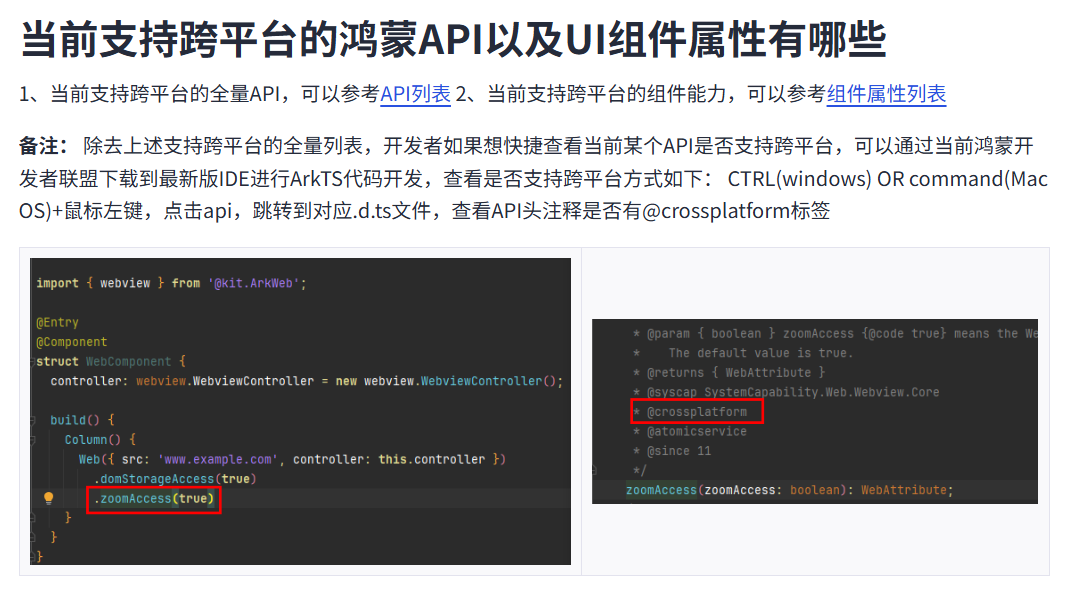Viewport: 1066px width, 605px height.
Task: Click the @since 11 annotation
Action: point(679,451)
